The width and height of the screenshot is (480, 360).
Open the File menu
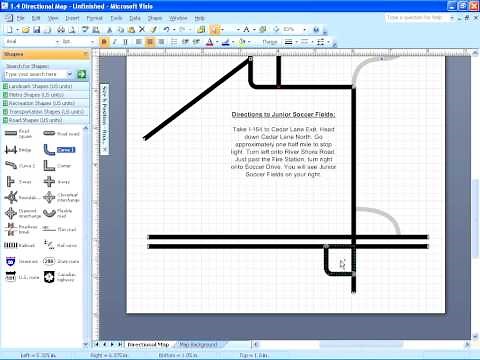(x=21, y=18)
